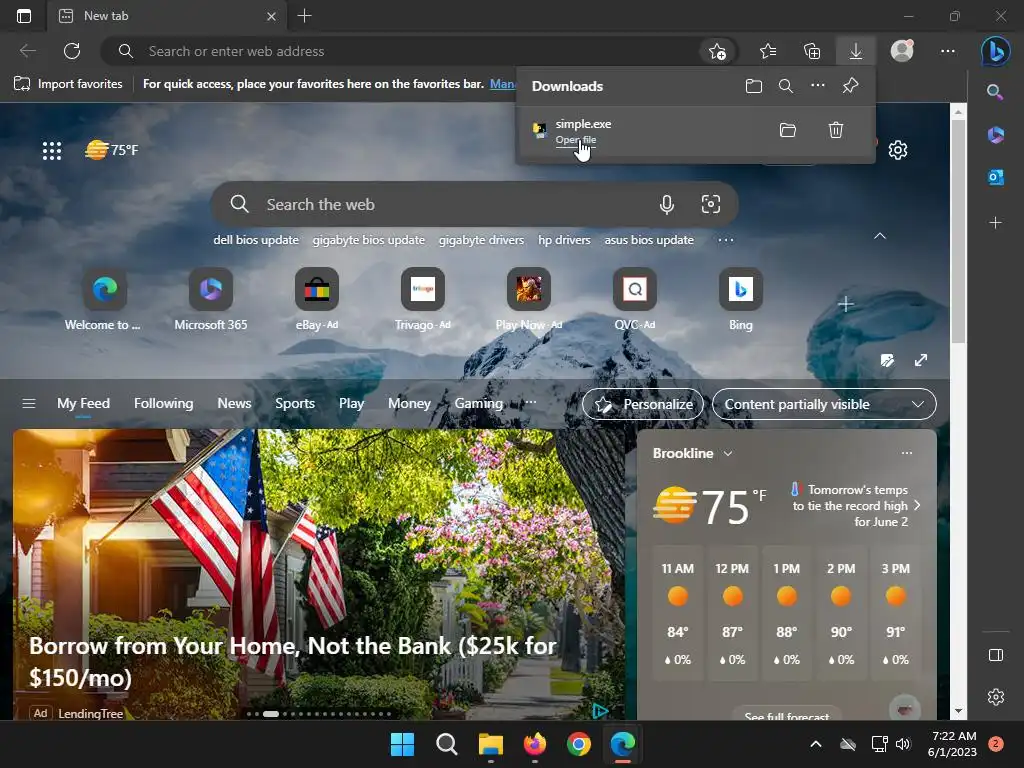Pin the Downloads panel
Screen dimensions: 1024x768
point(850,86)
